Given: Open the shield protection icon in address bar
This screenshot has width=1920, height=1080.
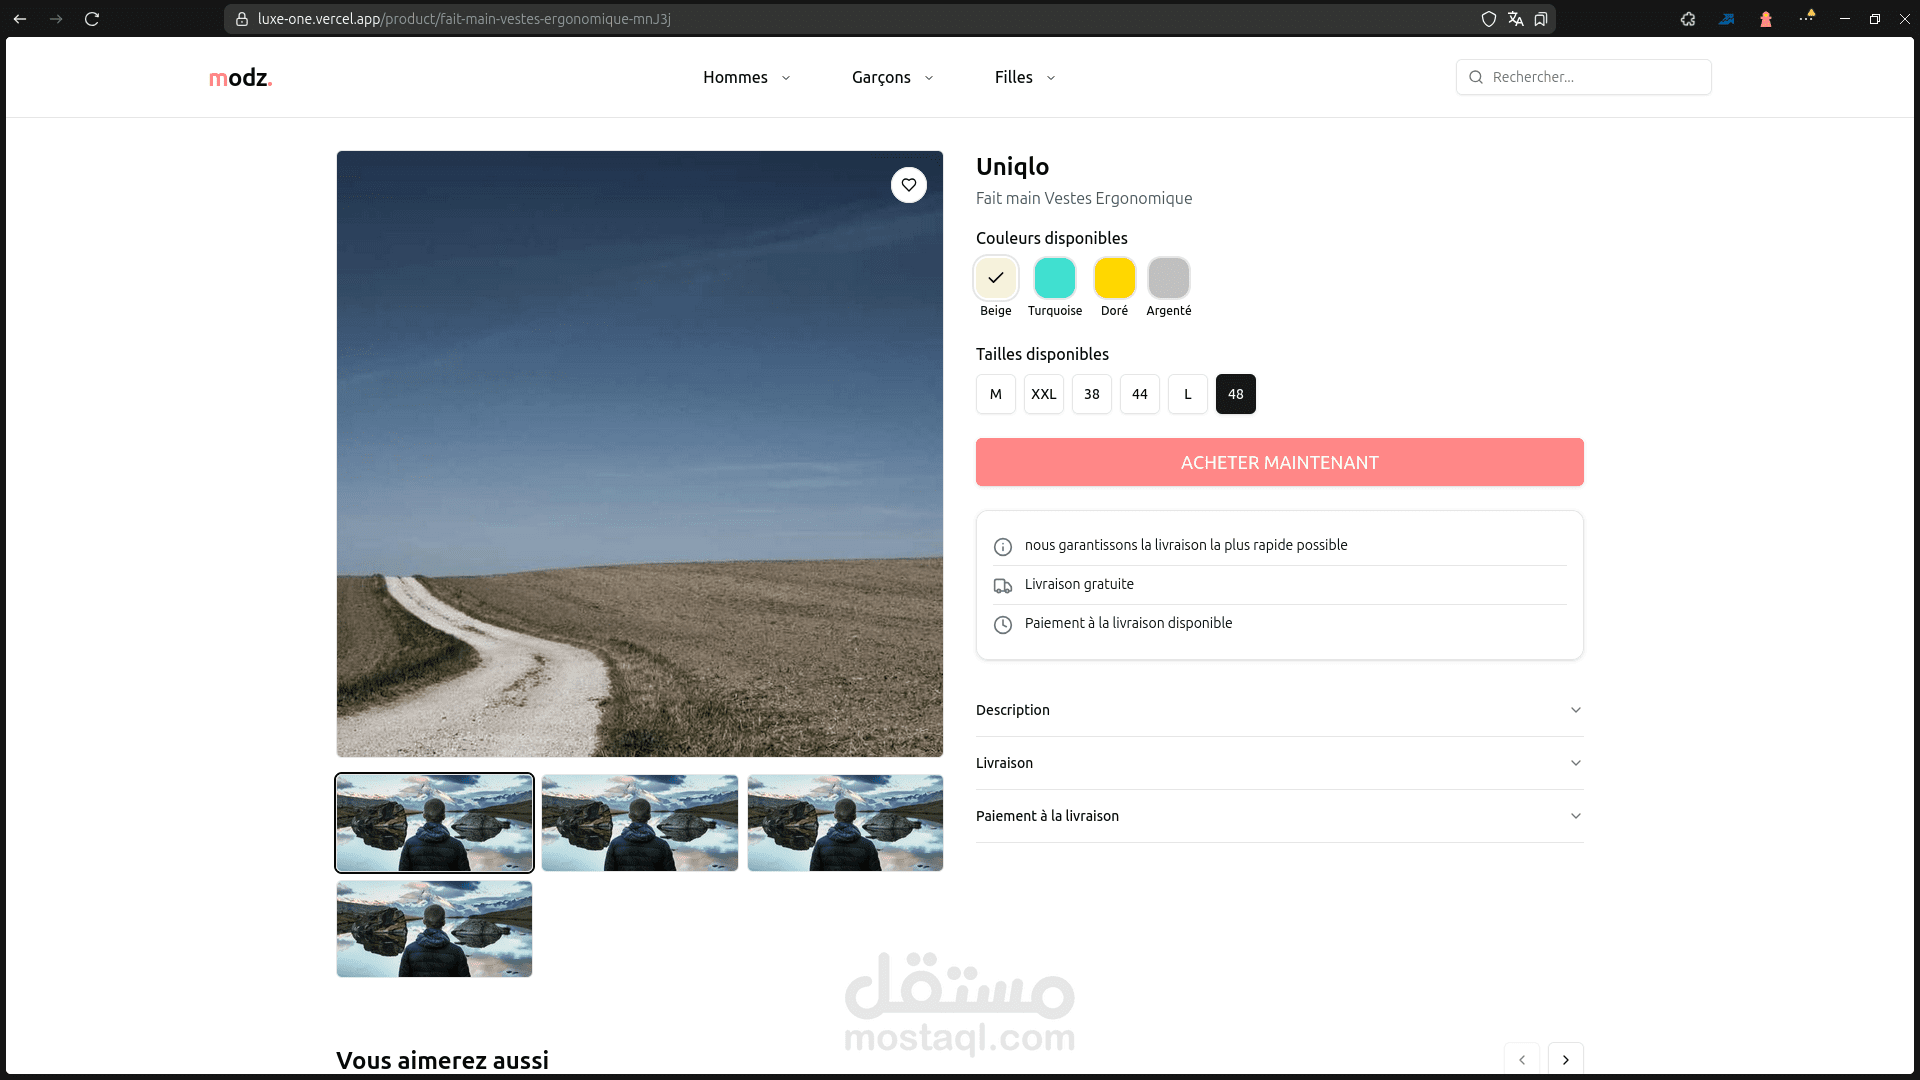Looking at the screenshot, I should point(1489,19).
